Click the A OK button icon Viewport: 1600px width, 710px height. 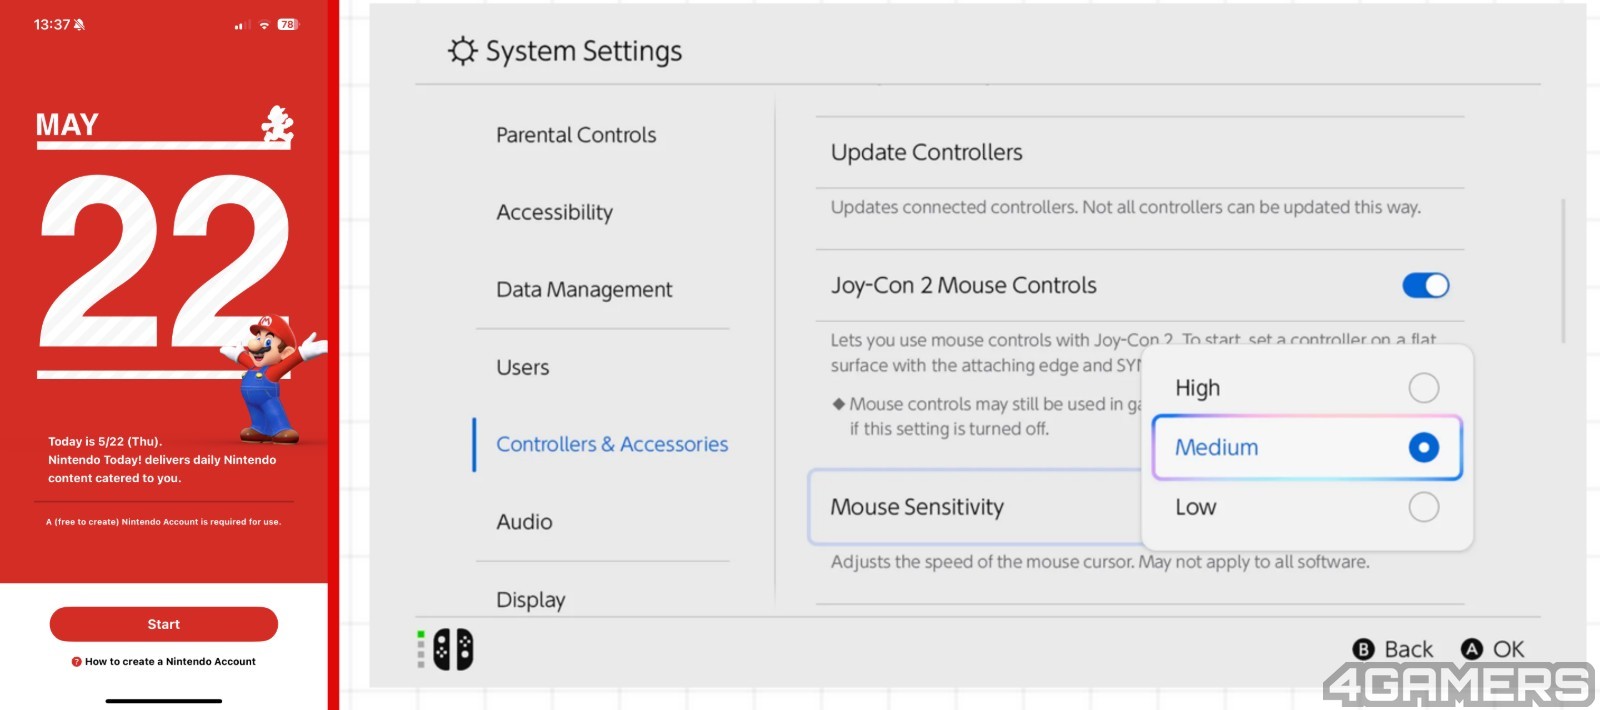(x=1471, y=649)
